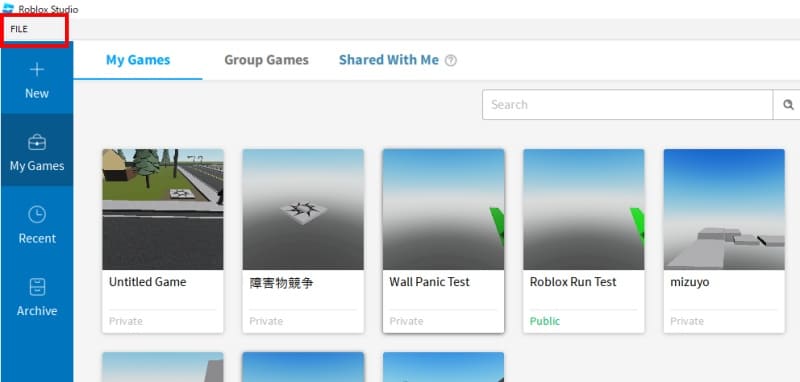Click the New label in sidebar

37,94
